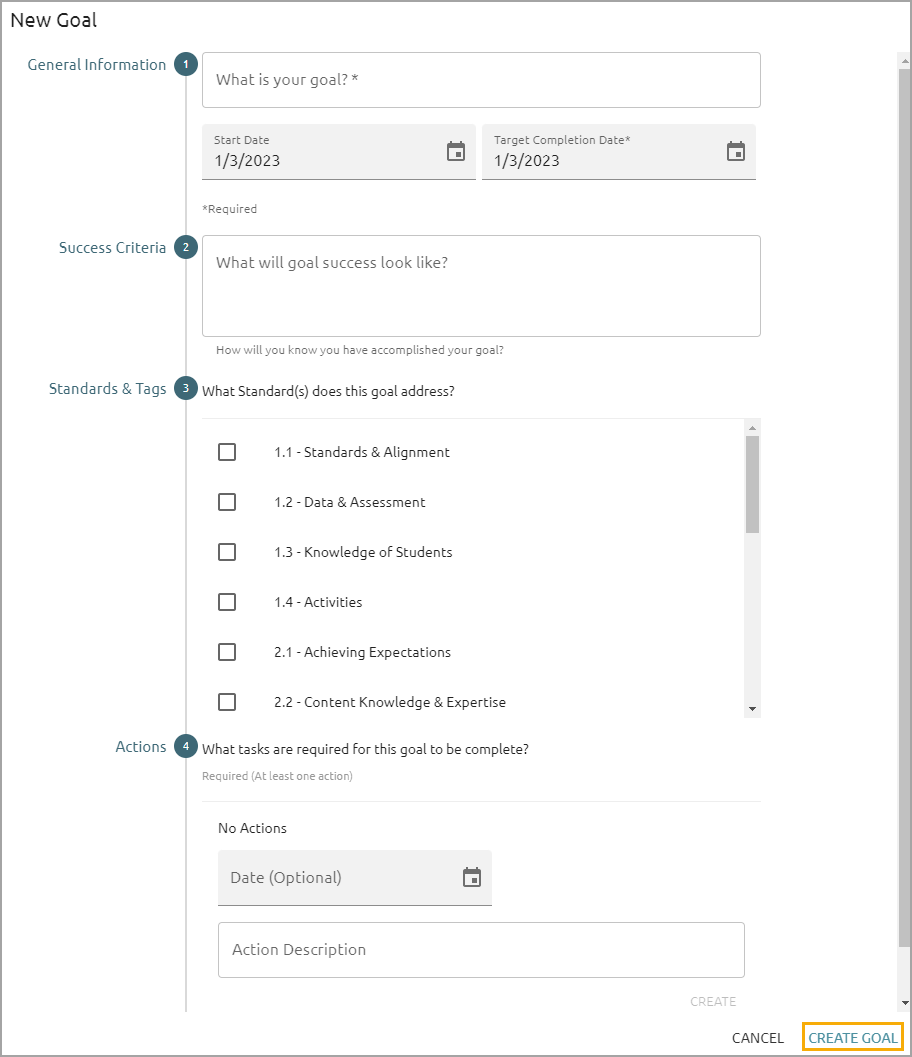Click the CREATE GOAL button
Screen dimensions: 912x1057
point(853,1038)
